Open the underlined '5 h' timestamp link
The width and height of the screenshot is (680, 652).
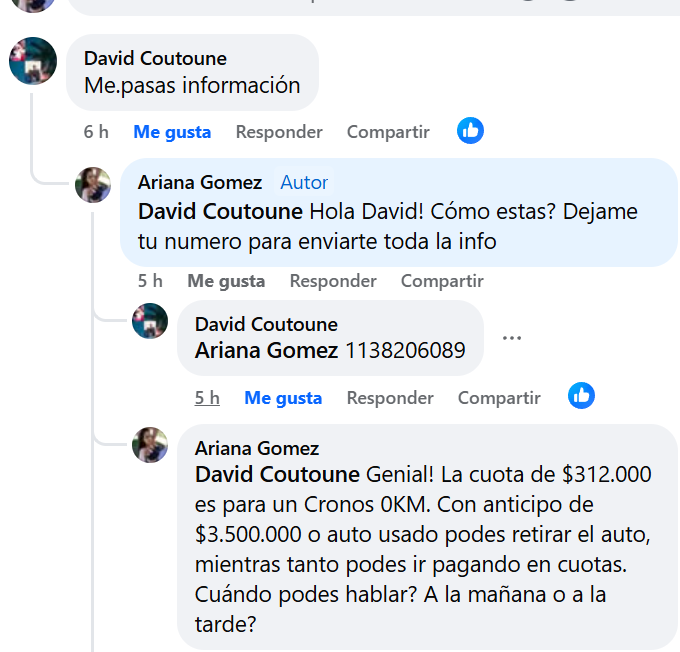tap(207, 398)
